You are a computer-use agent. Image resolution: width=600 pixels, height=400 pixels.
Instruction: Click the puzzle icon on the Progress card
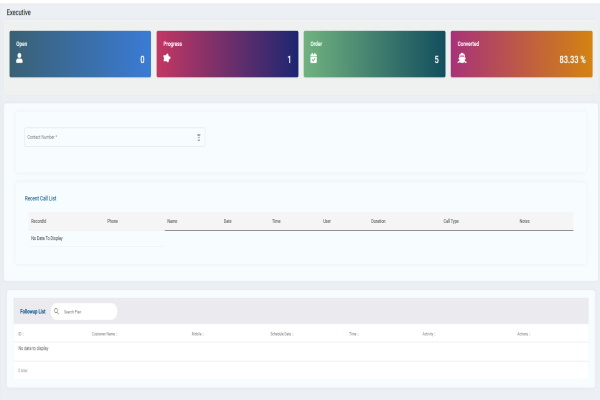(x=167, y=58)
